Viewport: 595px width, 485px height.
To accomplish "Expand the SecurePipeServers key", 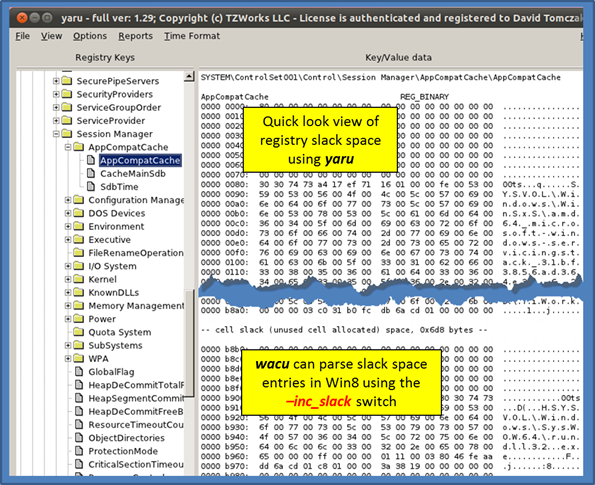I will click(x=56, y=81).
